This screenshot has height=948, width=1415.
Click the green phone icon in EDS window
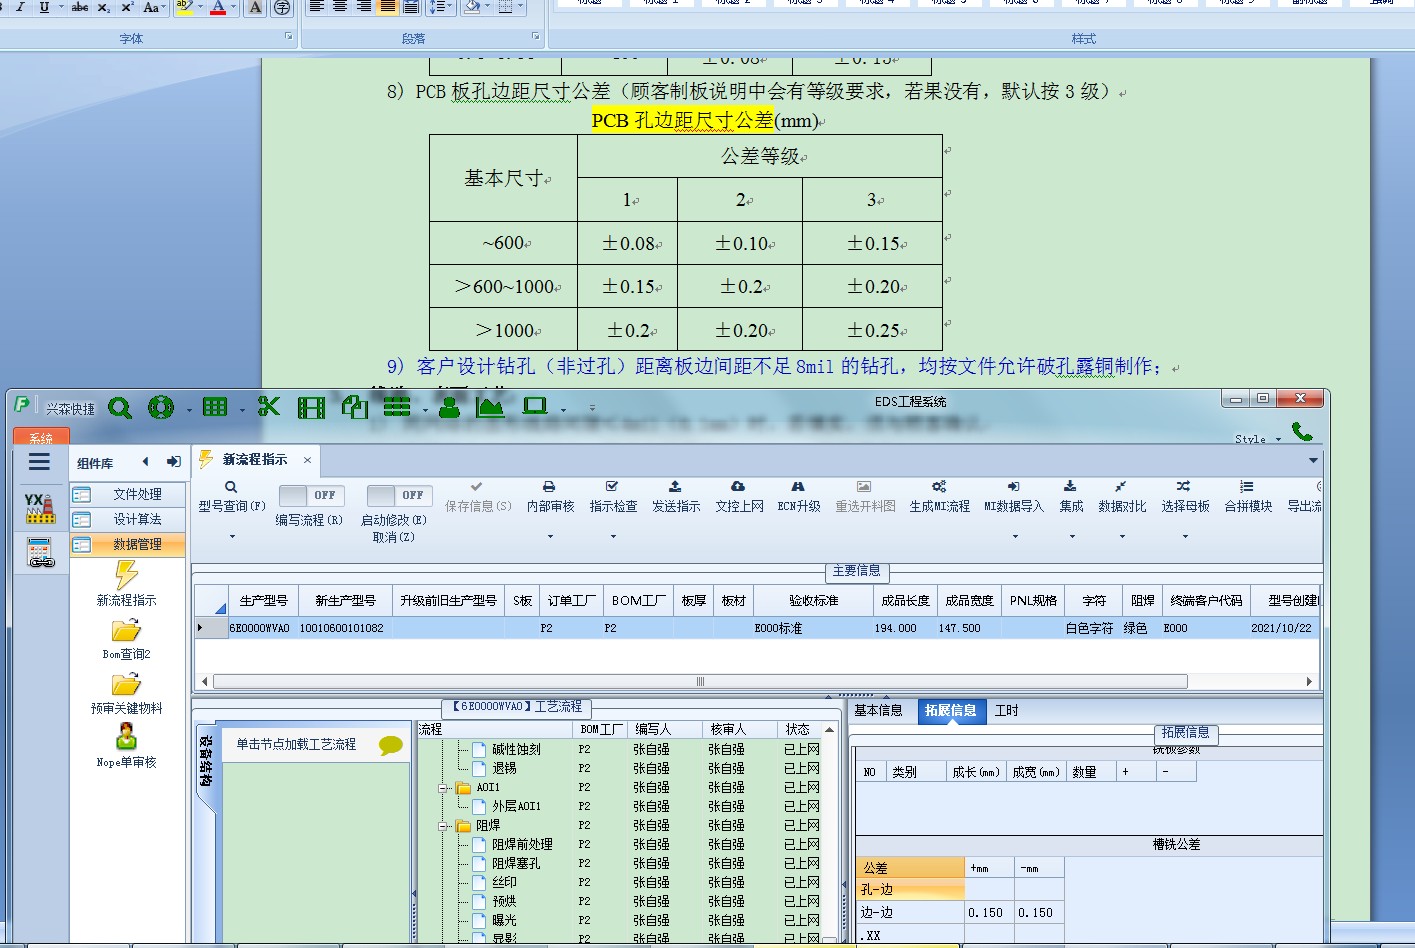click(1302, 431)
